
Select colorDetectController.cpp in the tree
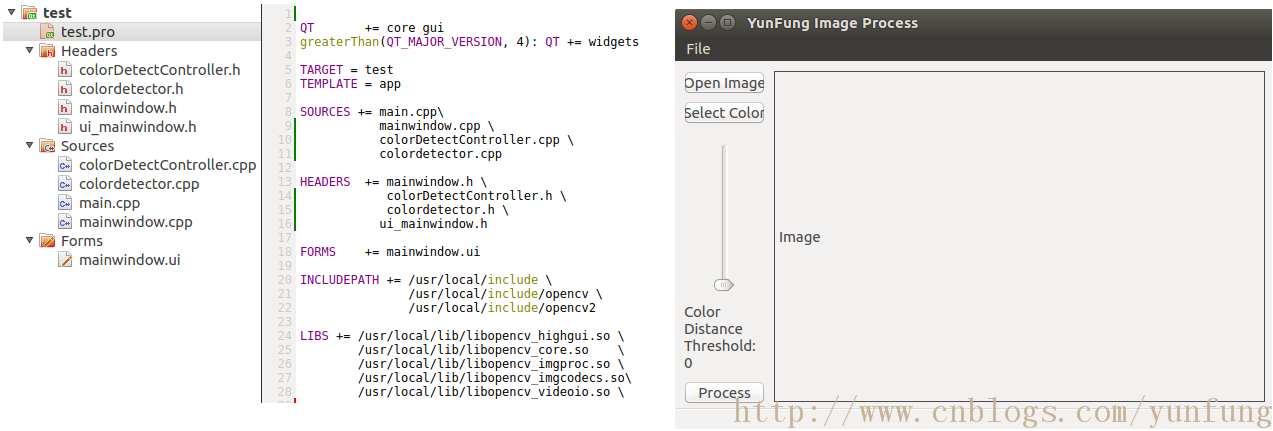(x=168, y=165)
